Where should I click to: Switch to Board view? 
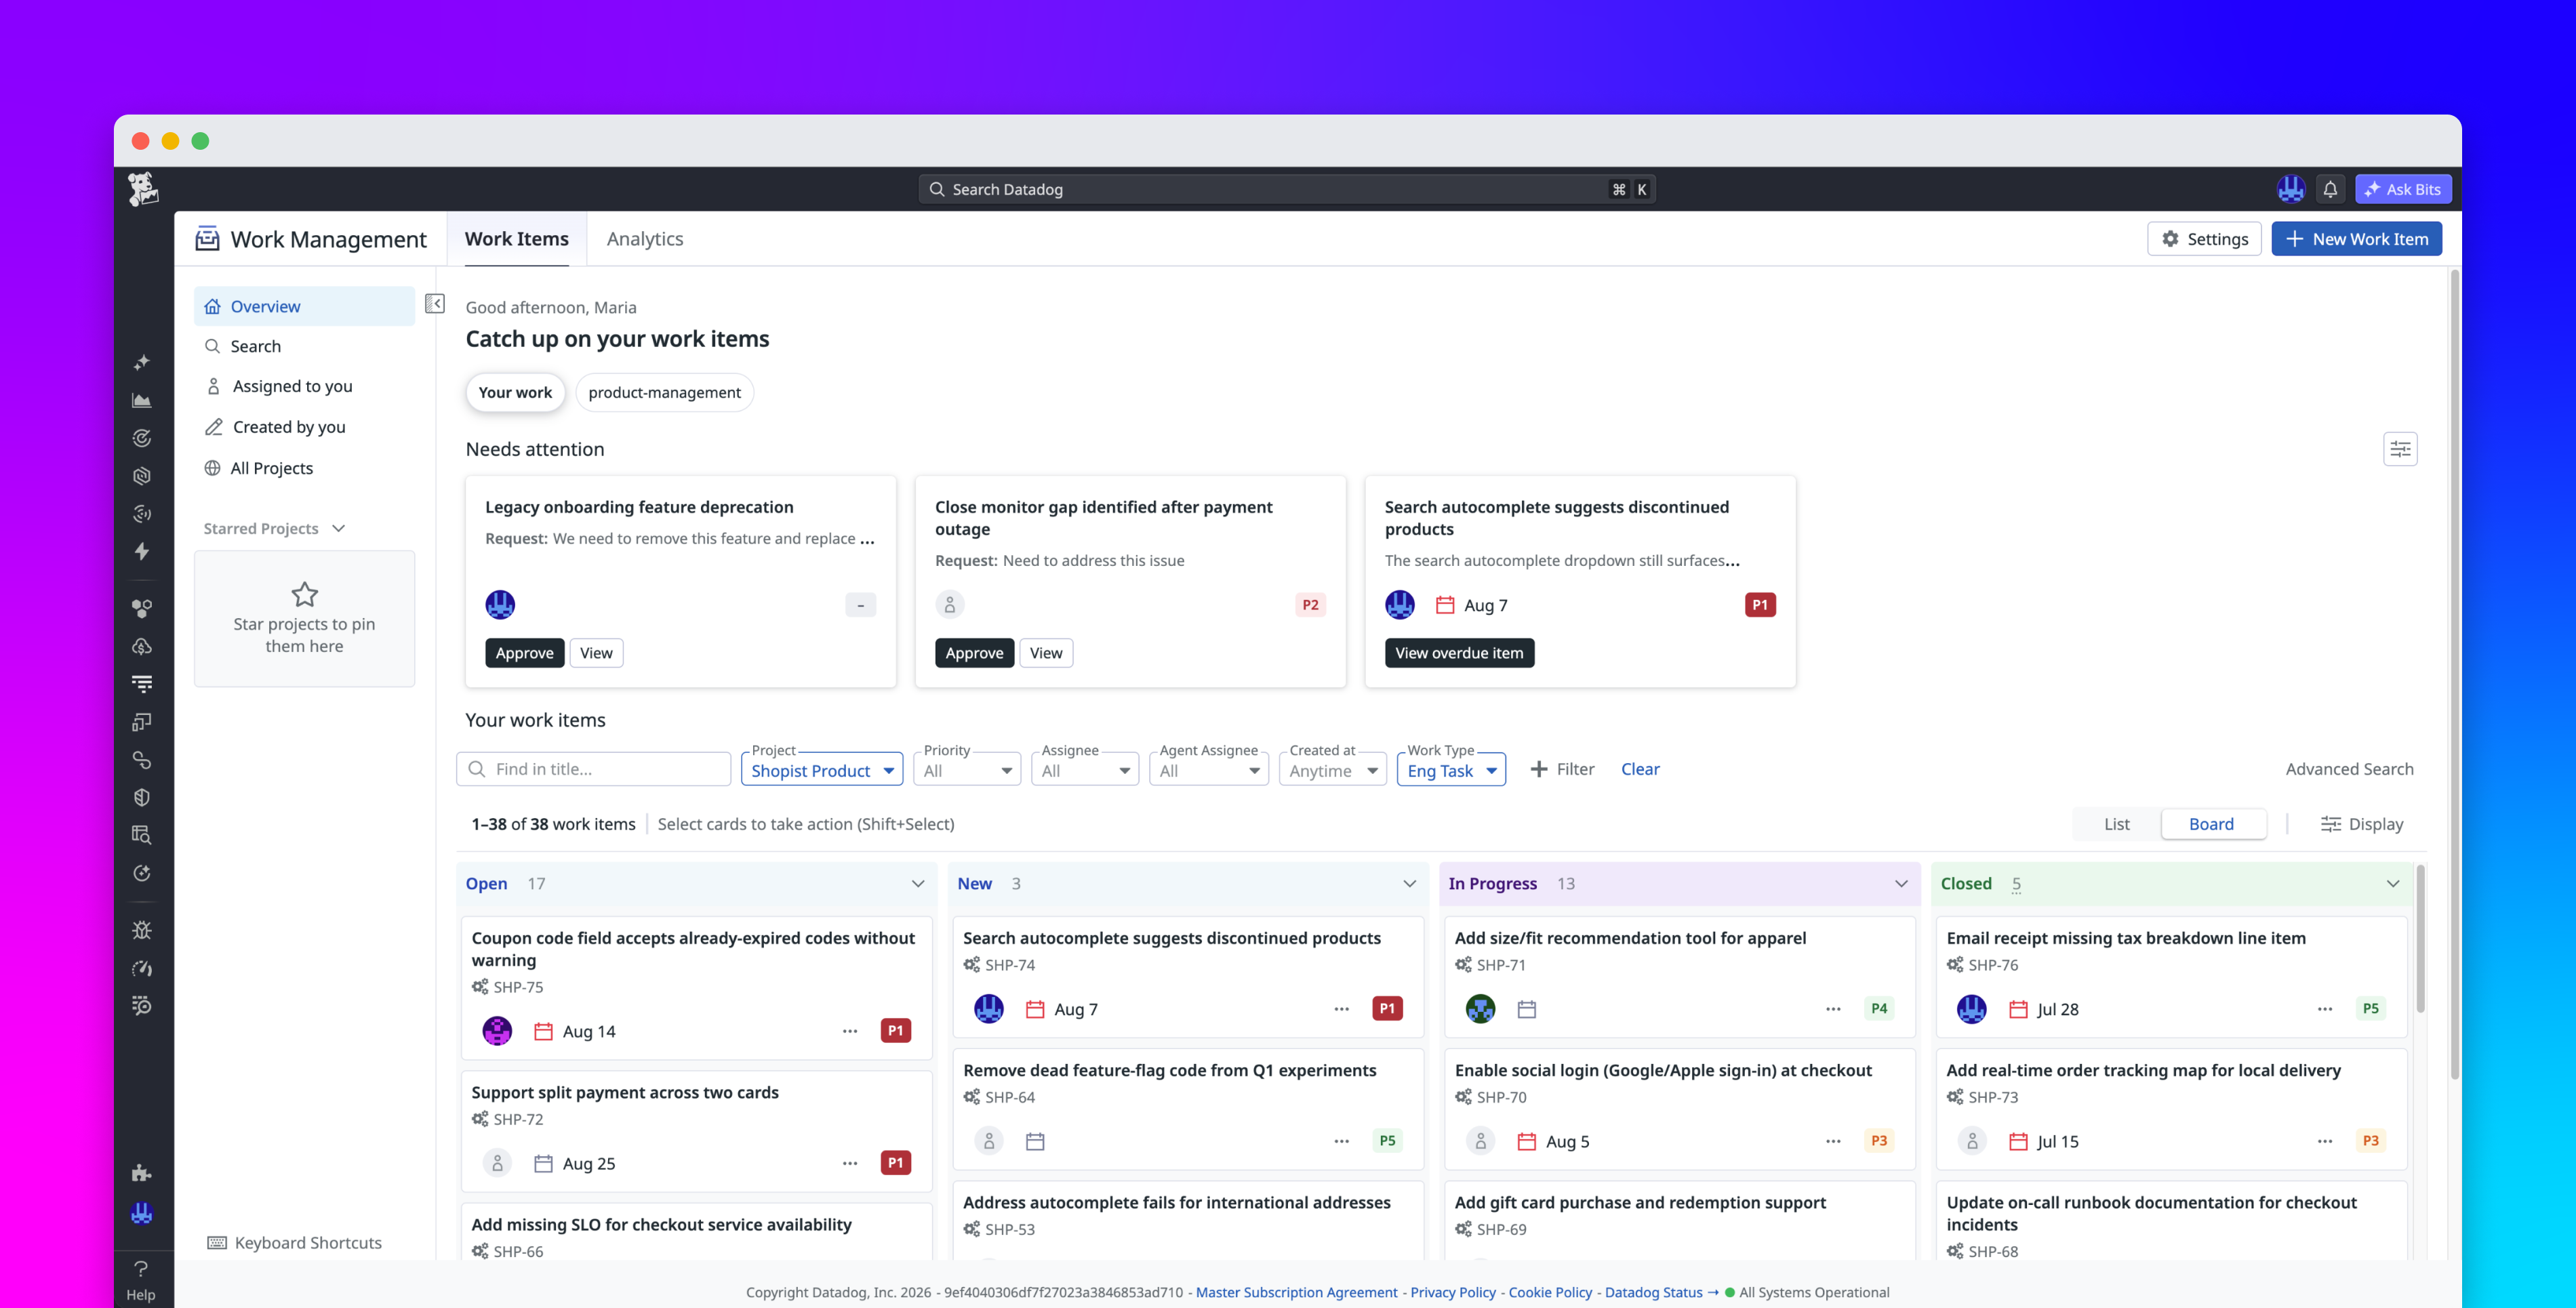(x=2211, y=824)
